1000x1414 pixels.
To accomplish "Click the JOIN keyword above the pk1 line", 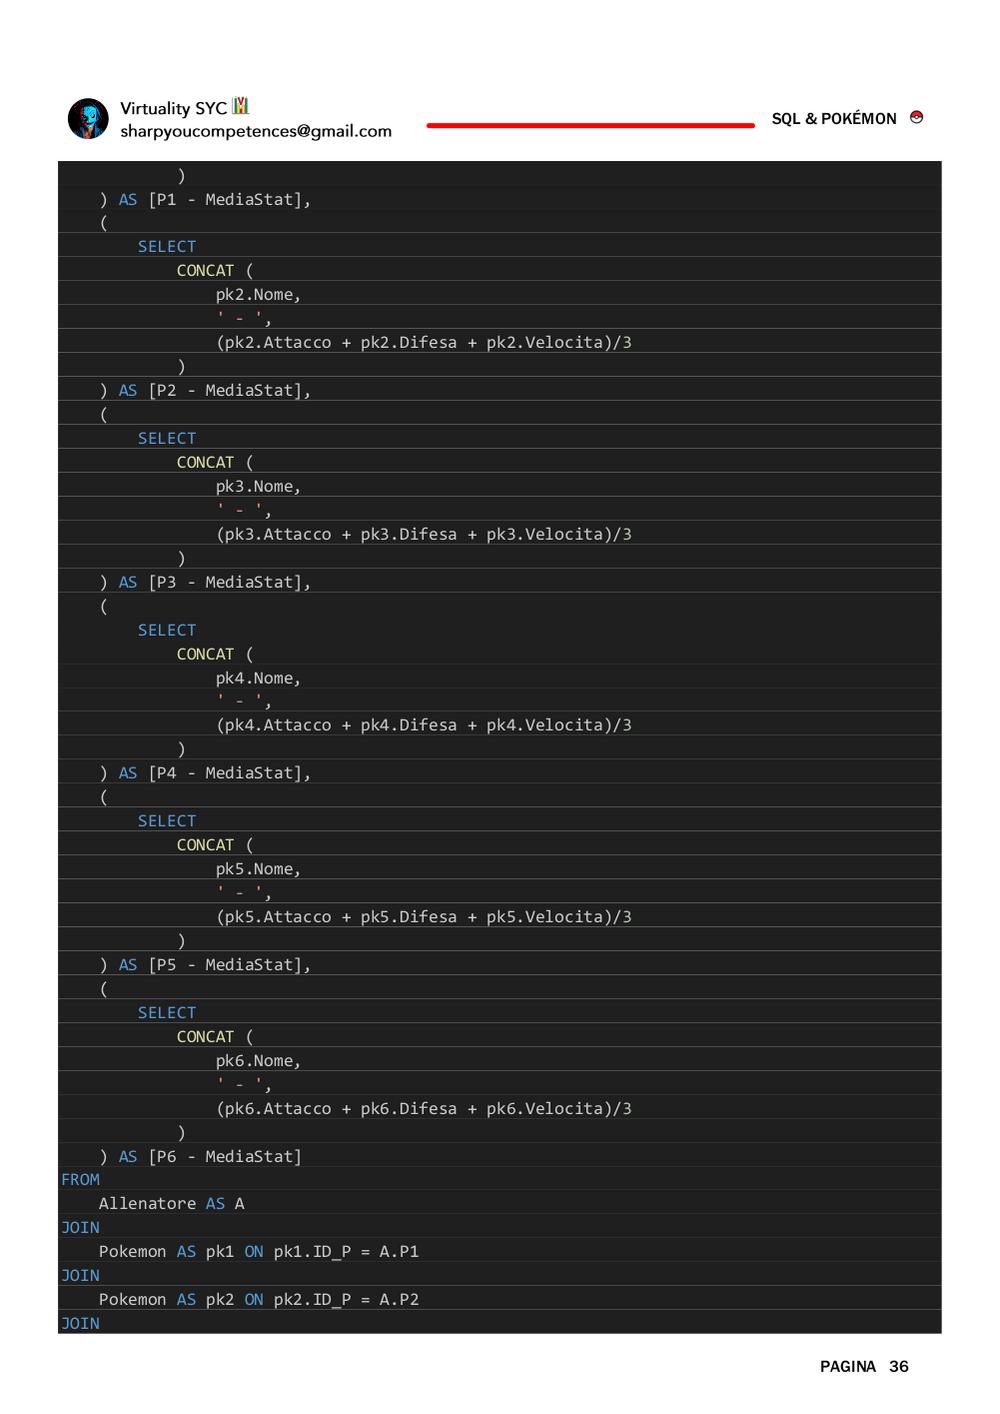I will [80, 1228].
